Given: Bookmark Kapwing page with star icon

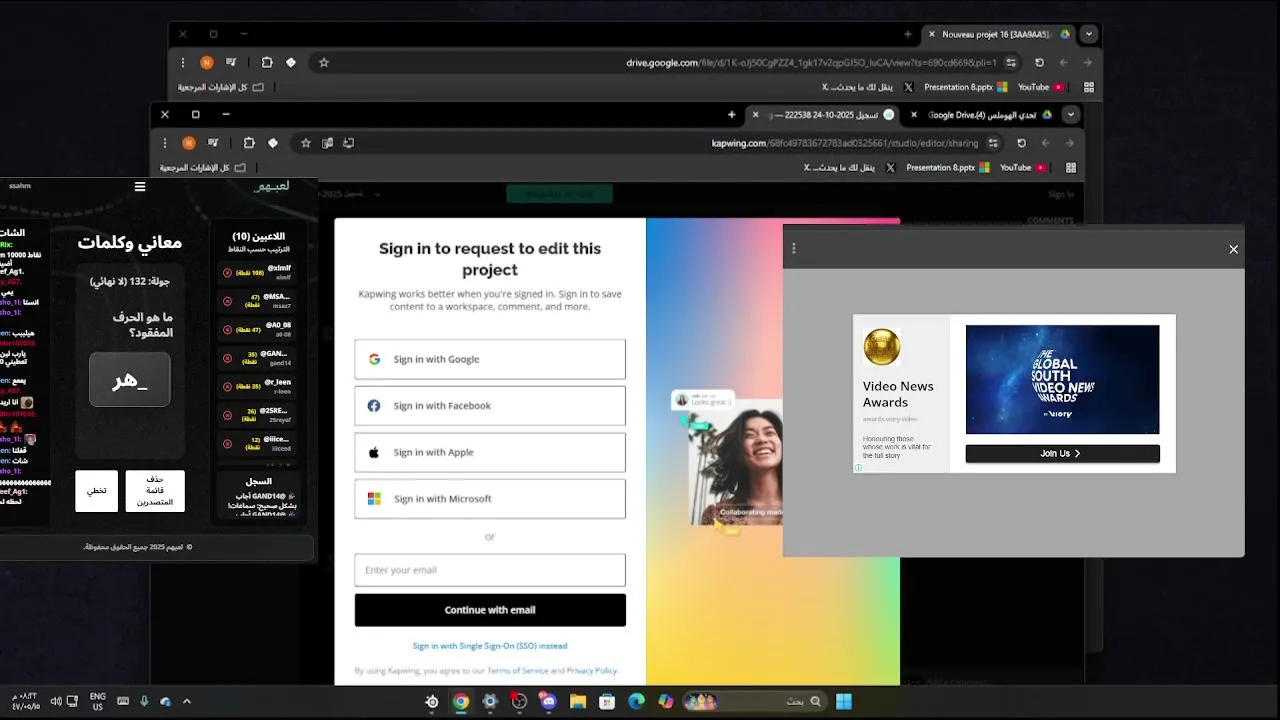Looking at the screenshot, I should click(x=306, y=143).
